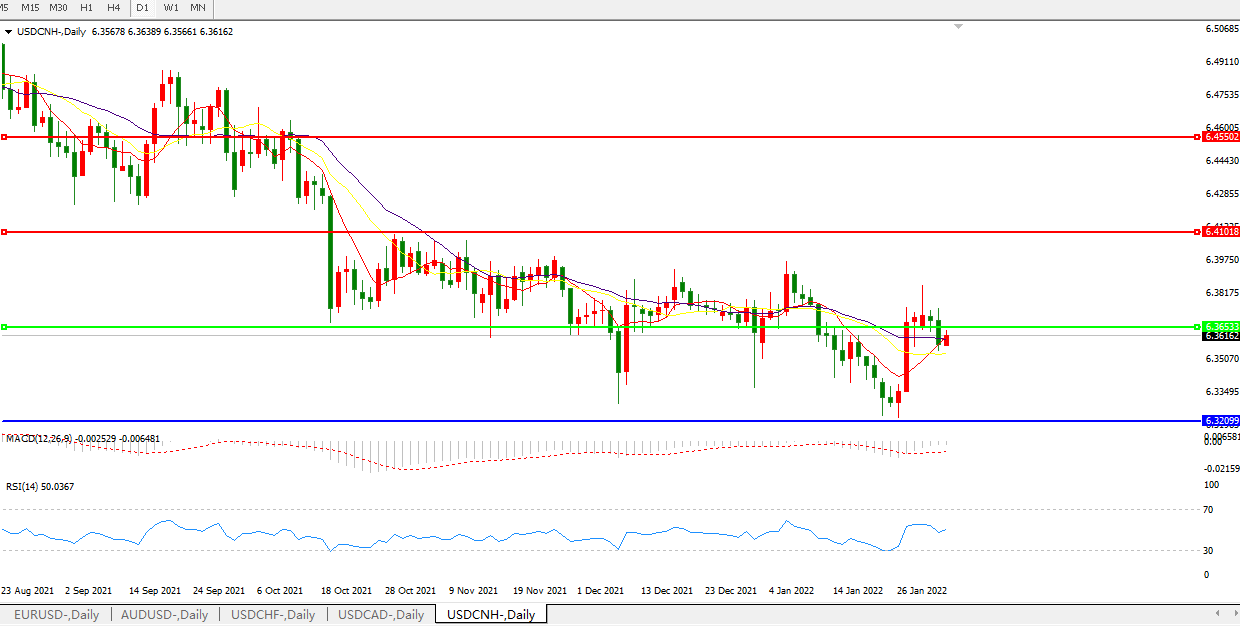The image size is (1240, 626).
Task: Click the chart shift triangle marker
Action: click(959, 27)
